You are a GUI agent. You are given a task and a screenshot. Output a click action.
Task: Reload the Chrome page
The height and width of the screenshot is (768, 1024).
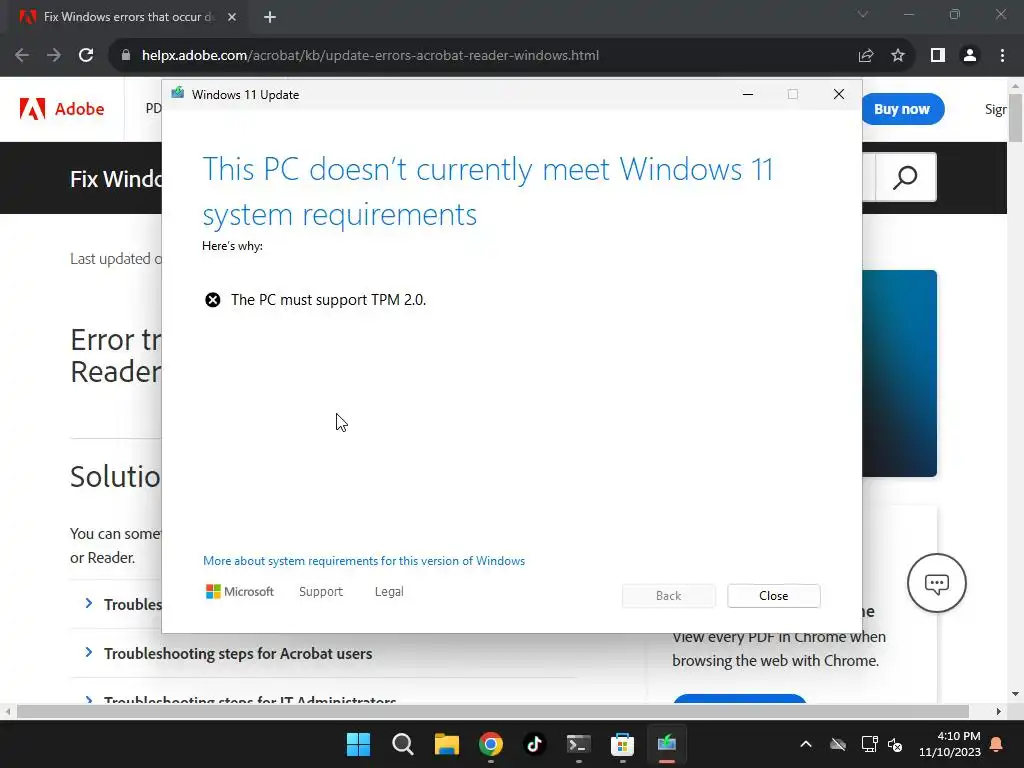pos(86,56)
